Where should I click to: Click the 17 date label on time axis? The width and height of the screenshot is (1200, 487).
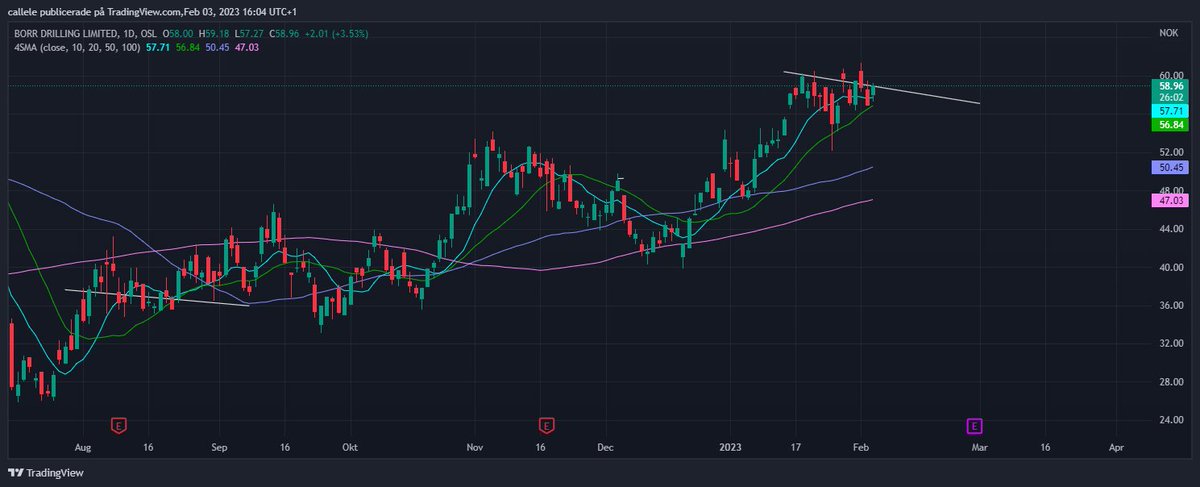click(x=797, y=449)
